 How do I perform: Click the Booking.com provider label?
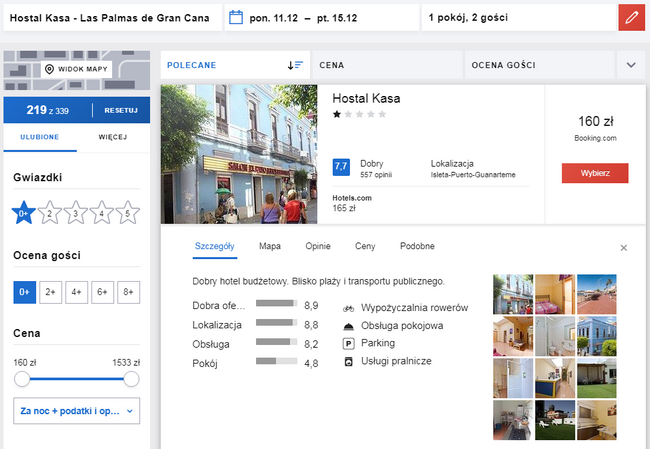point(595,138)
